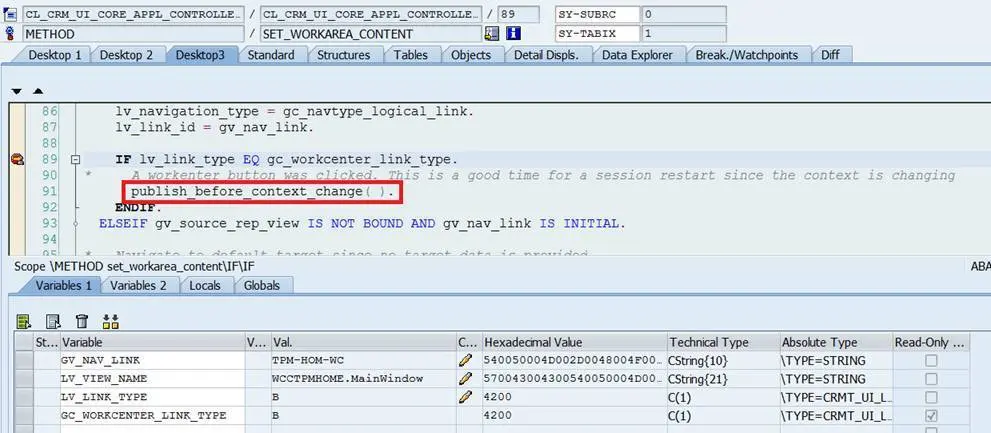Click the Absolute Type column header
991x433 pixels.
836,342
